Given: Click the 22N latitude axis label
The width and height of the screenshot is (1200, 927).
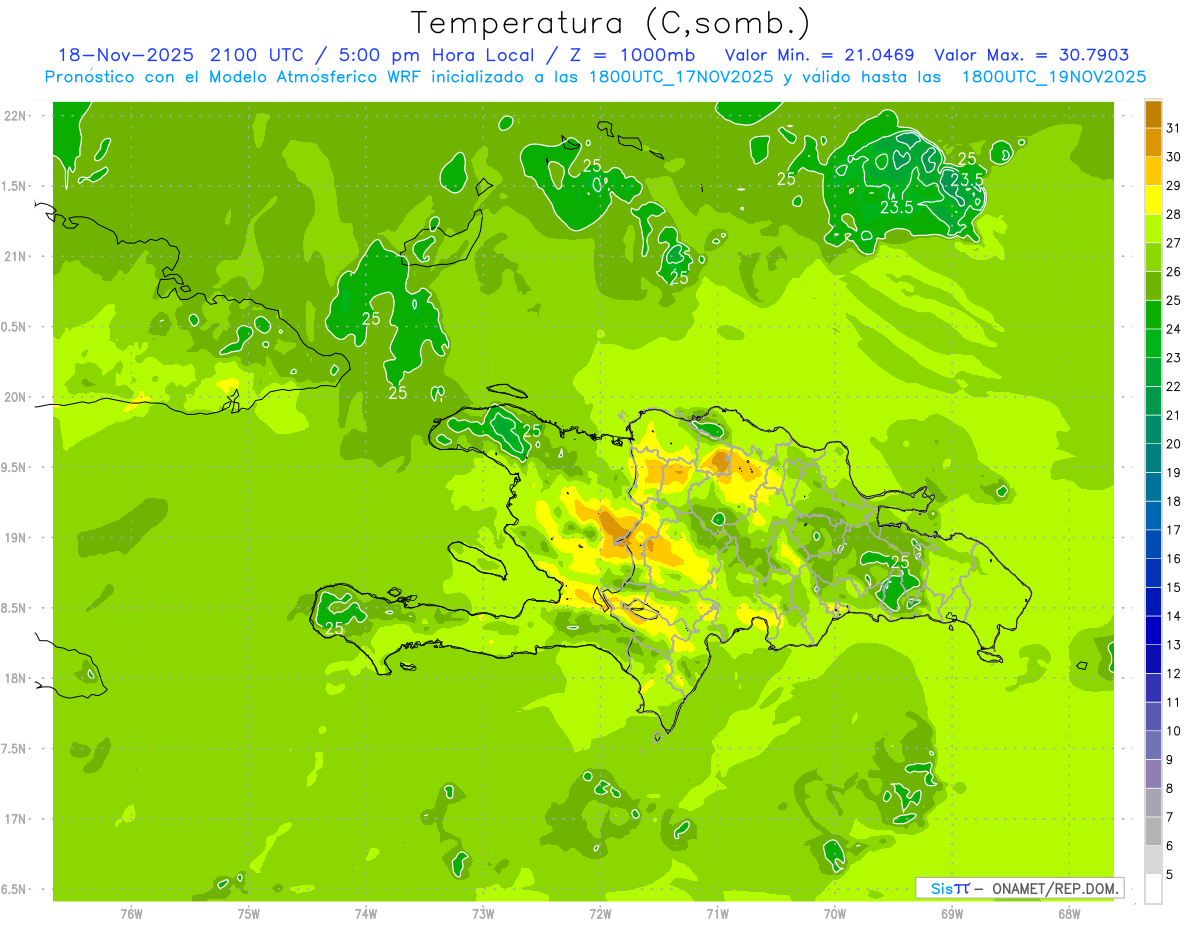Looking at the screenshot, I should tap(16, 116).
